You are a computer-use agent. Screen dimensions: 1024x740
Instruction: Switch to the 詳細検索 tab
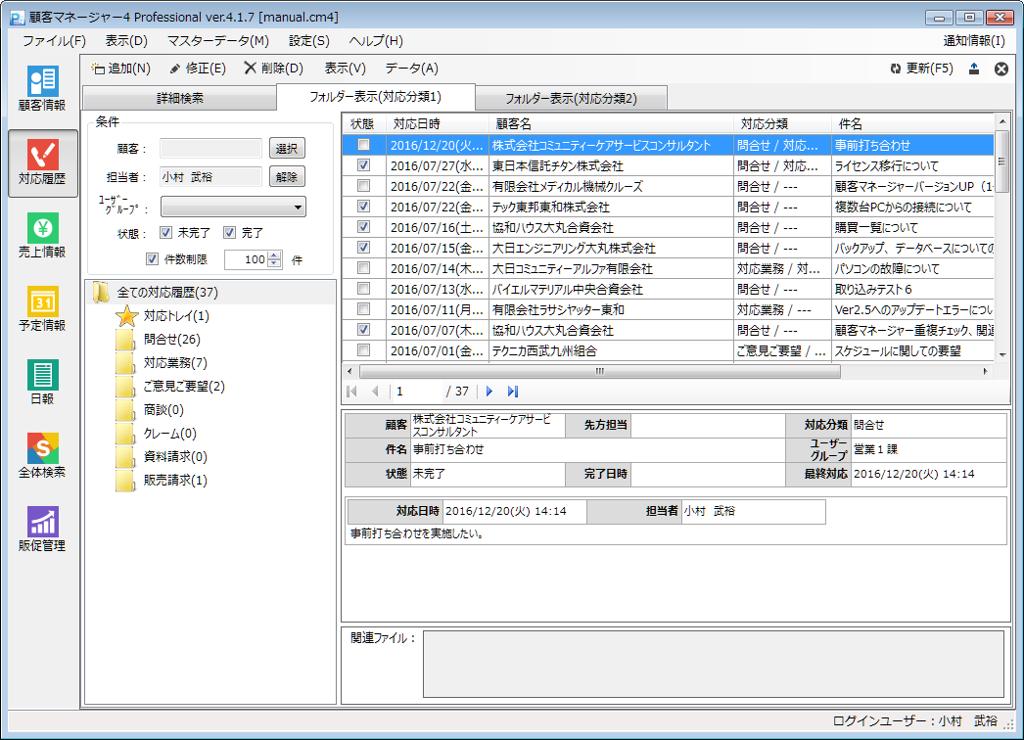(x=180, y=99)
